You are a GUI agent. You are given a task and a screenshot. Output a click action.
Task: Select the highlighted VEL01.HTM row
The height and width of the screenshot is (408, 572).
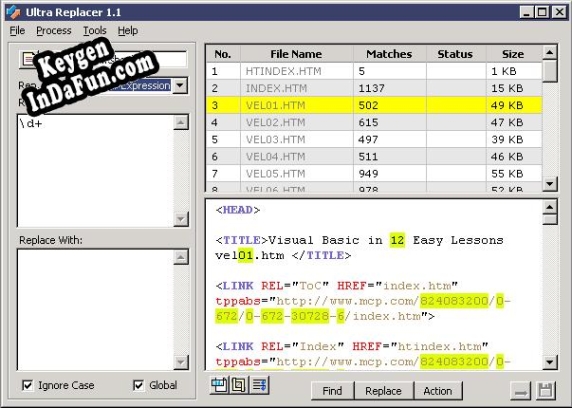click(x=374, y=105)
